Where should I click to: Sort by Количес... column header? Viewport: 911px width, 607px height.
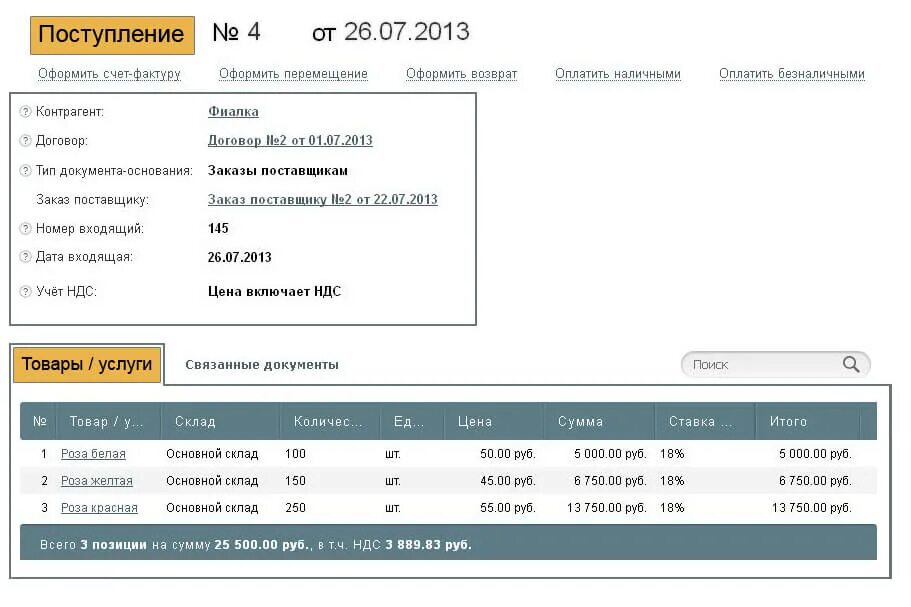[329, 421]
